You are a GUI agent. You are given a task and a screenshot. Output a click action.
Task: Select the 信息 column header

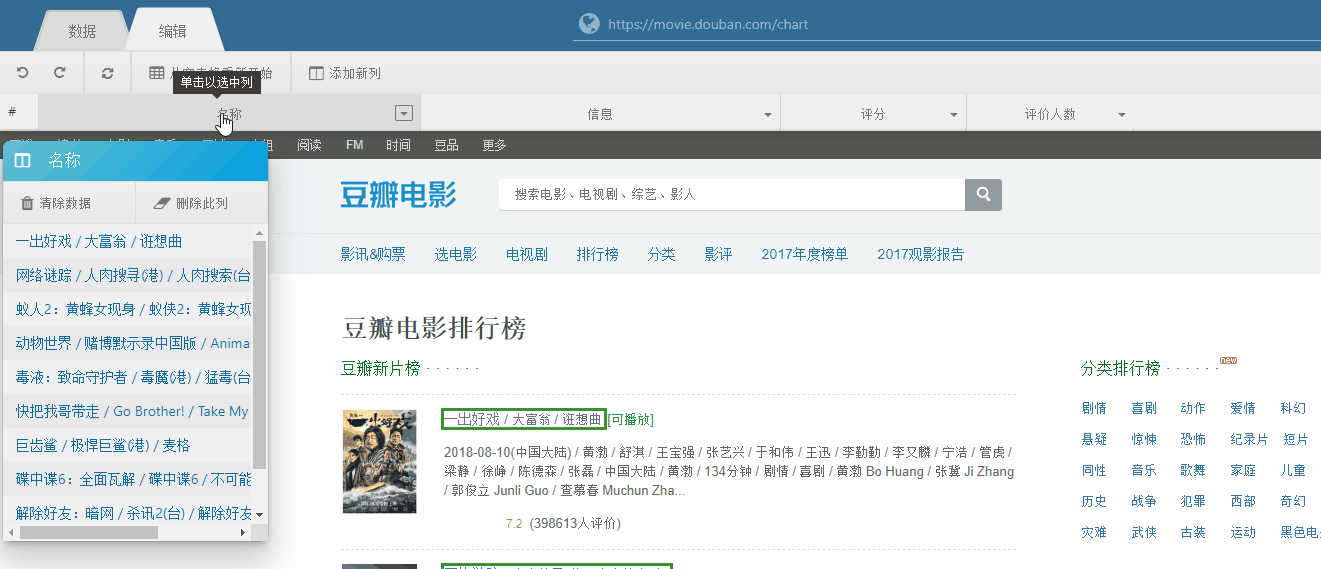(600, 114)
